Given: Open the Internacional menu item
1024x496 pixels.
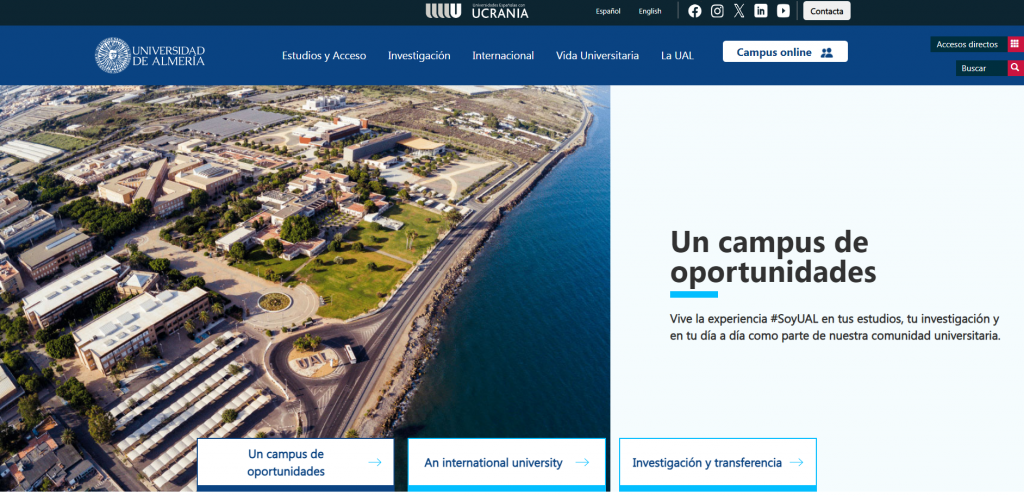Looking at the screenshot, I should coord(503,55).
